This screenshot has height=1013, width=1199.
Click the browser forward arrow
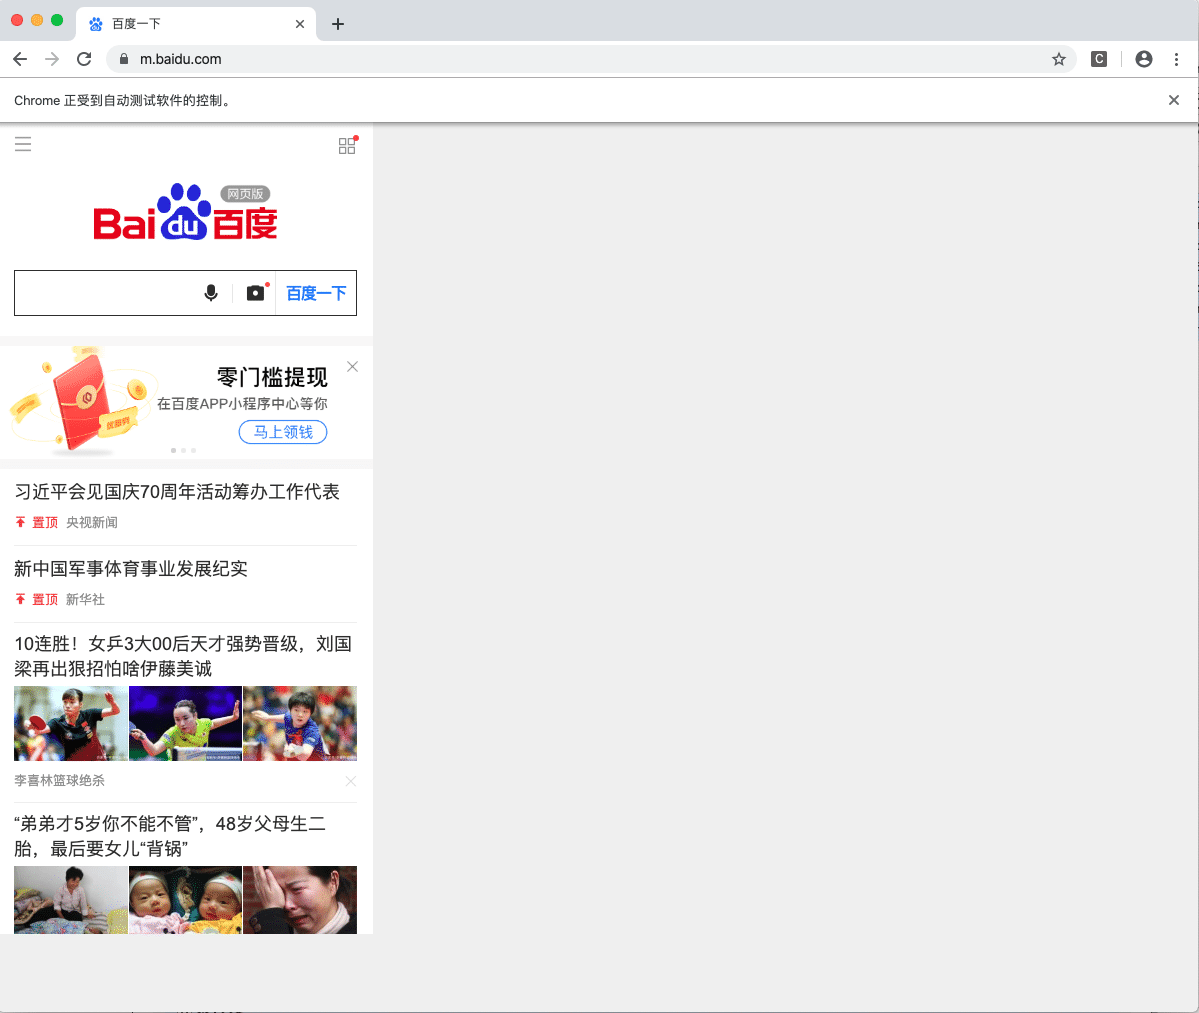[52, 59]
